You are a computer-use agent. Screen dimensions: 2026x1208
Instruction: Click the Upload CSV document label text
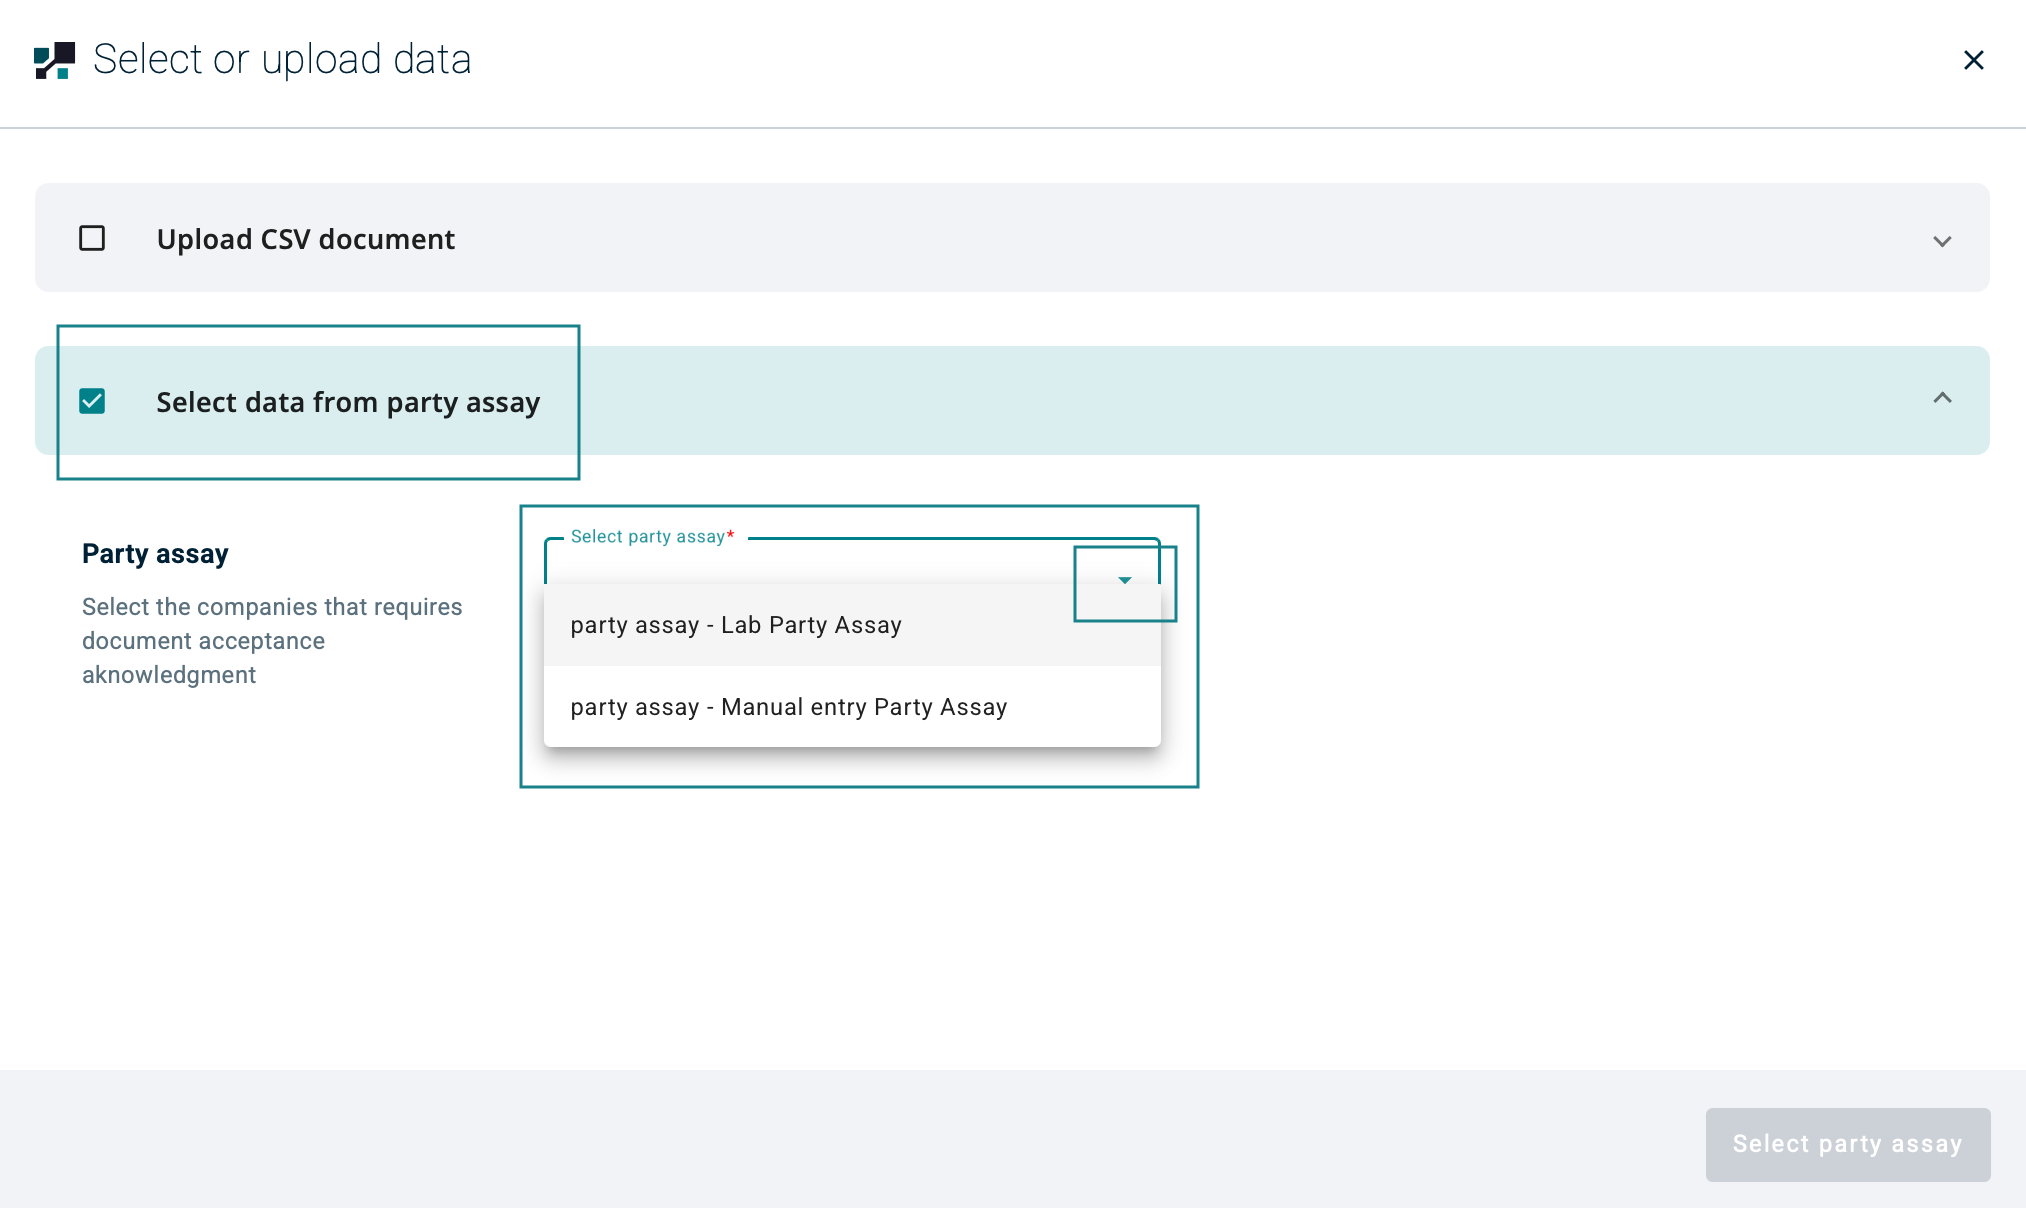pos(305,239)
